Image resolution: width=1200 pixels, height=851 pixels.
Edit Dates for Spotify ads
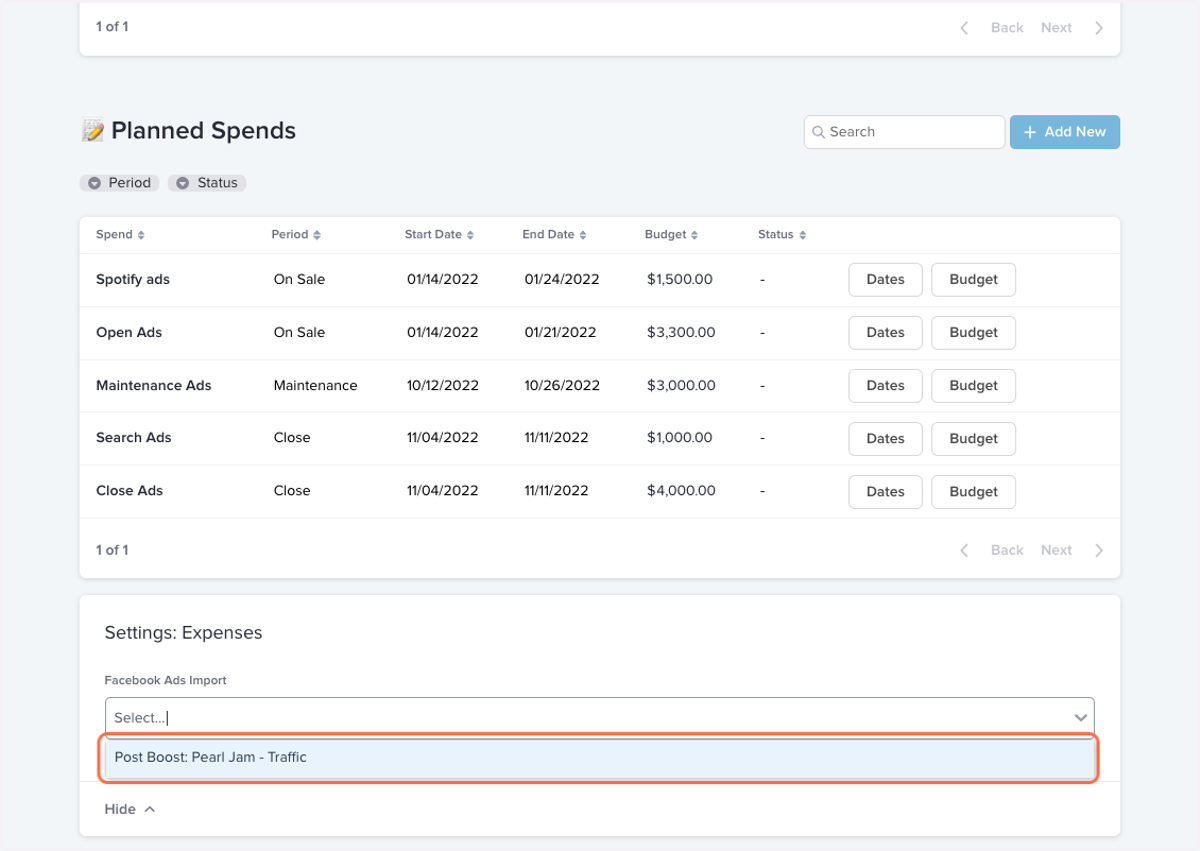click(885, 280)
